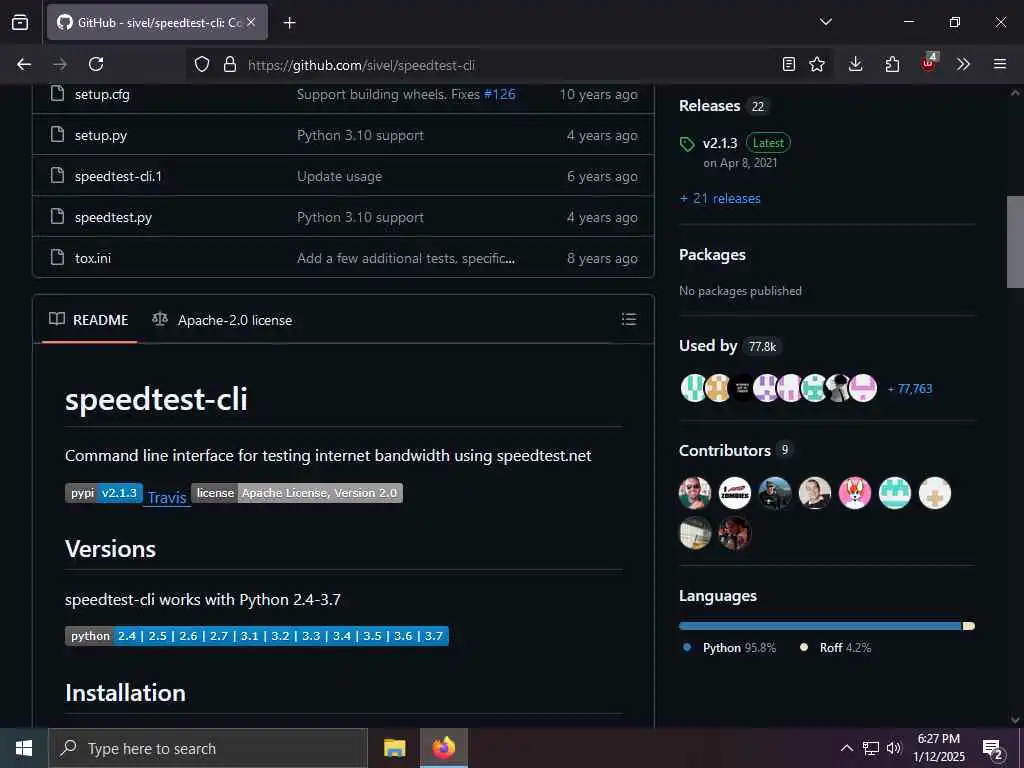1024x768 pixels.
Task: Open 'Add a few additional tests' commit
Action: (x=406, y=258)
